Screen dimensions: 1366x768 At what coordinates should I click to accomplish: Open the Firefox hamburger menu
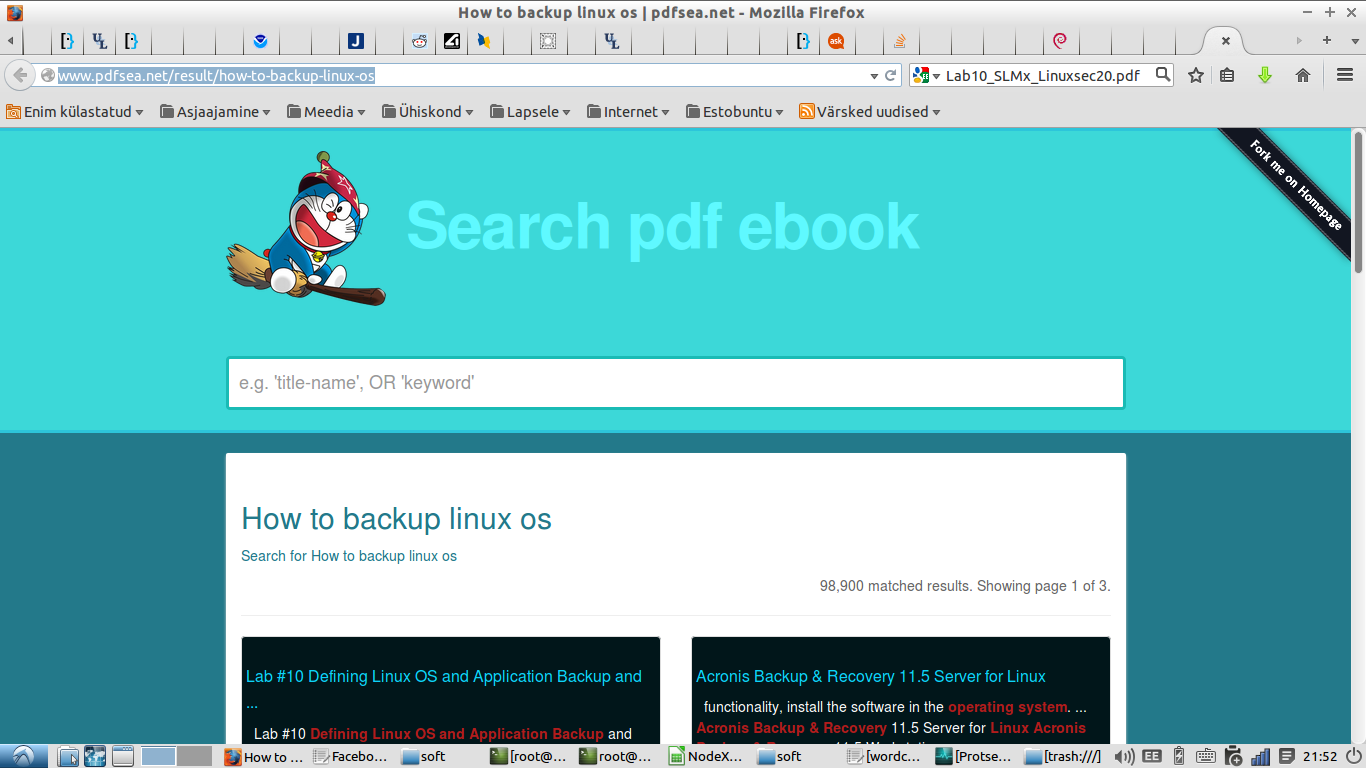1345,75
